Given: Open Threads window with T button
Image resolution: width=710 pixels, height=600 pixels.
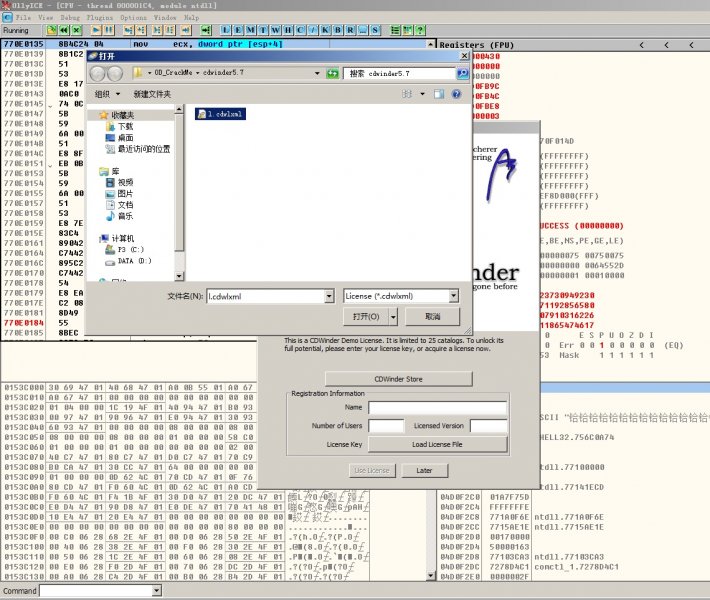Looking at the screenshot, I should [263, 30].
